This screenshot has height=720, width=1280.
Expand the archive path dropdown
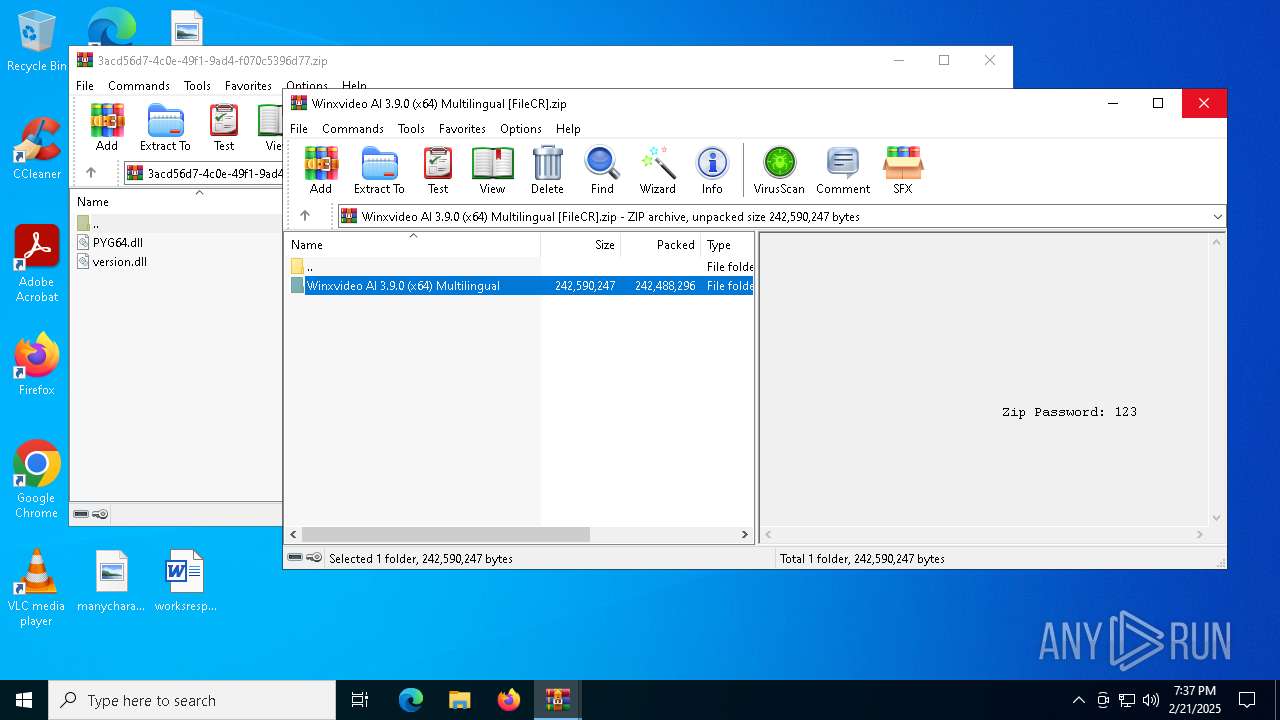click(1217, 216)
